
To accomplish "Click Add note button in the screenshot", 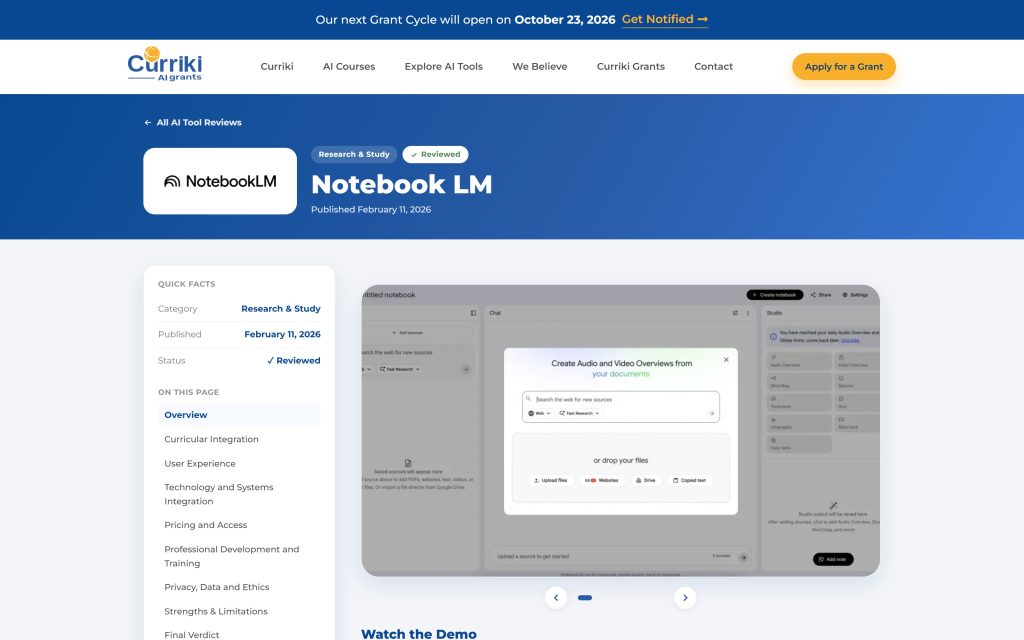I will tap(833, 559).
